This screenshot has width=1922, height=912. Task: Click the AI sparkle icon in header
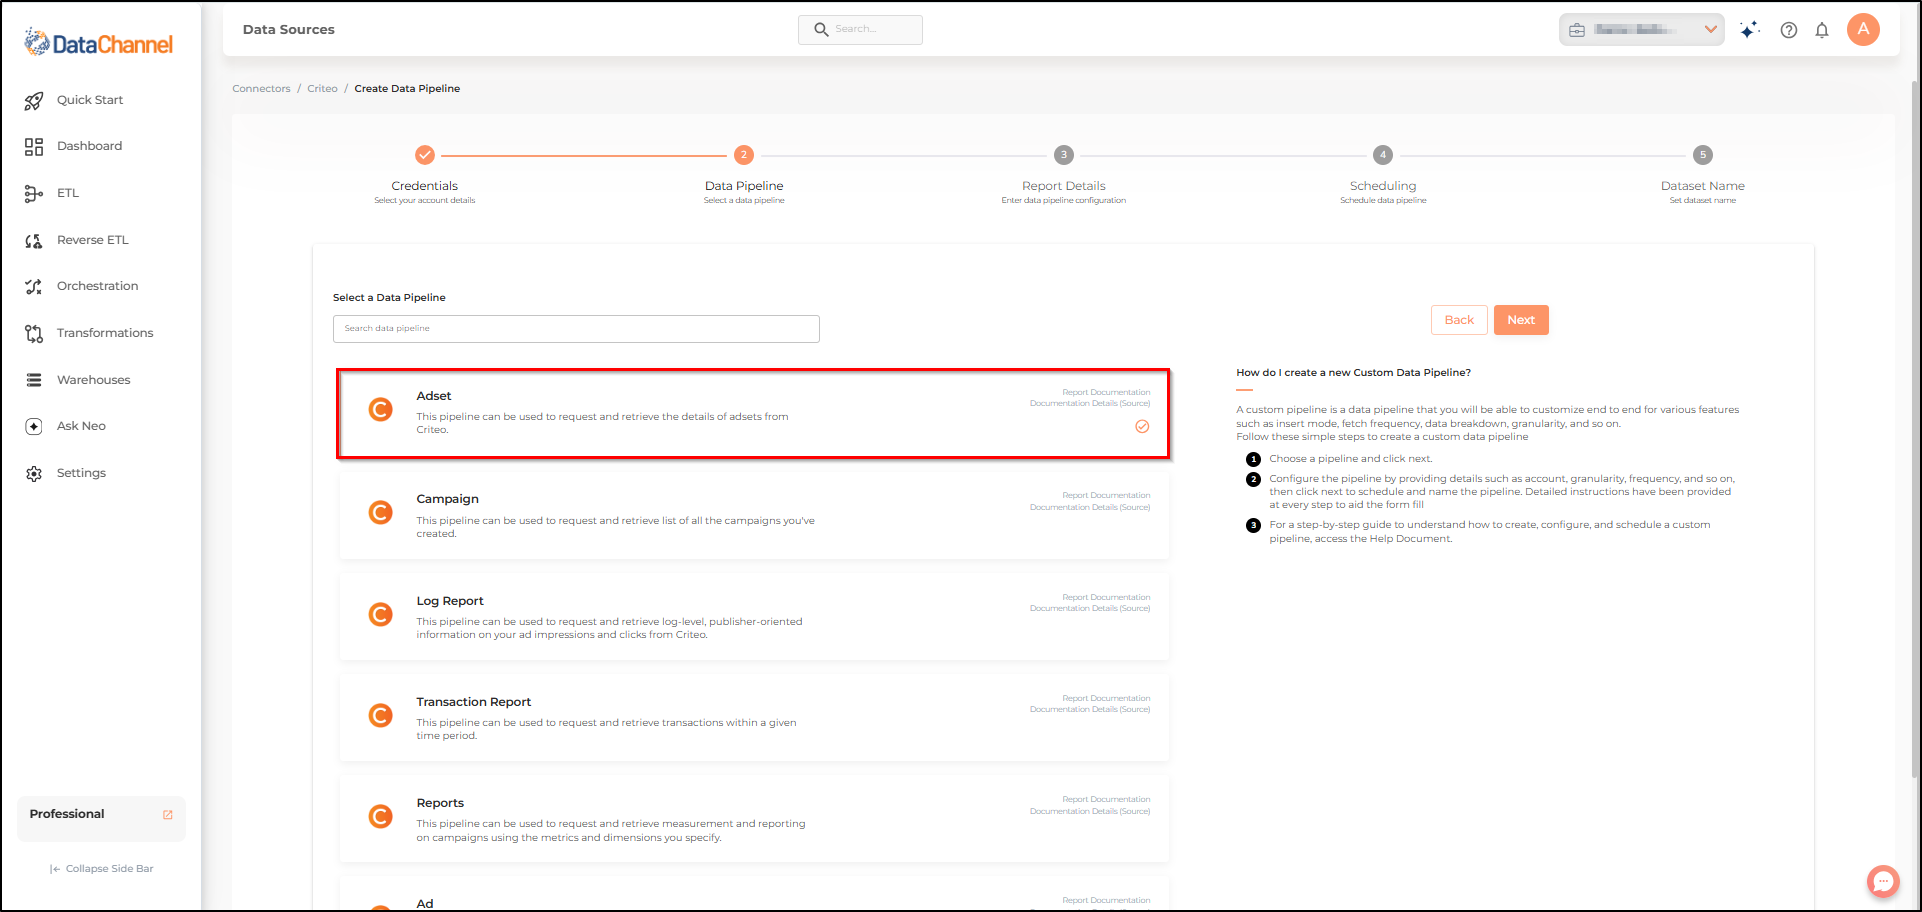pos(1749,30)
